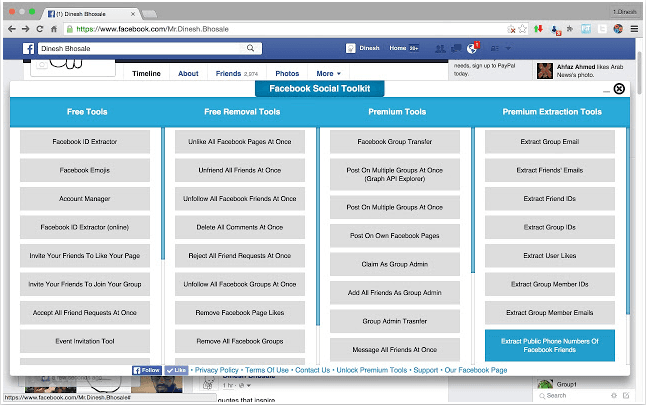Open the Terms Of Use footer link
This screenshot has height=405, width=646.
pyautogui.click(x=267, y=370)
